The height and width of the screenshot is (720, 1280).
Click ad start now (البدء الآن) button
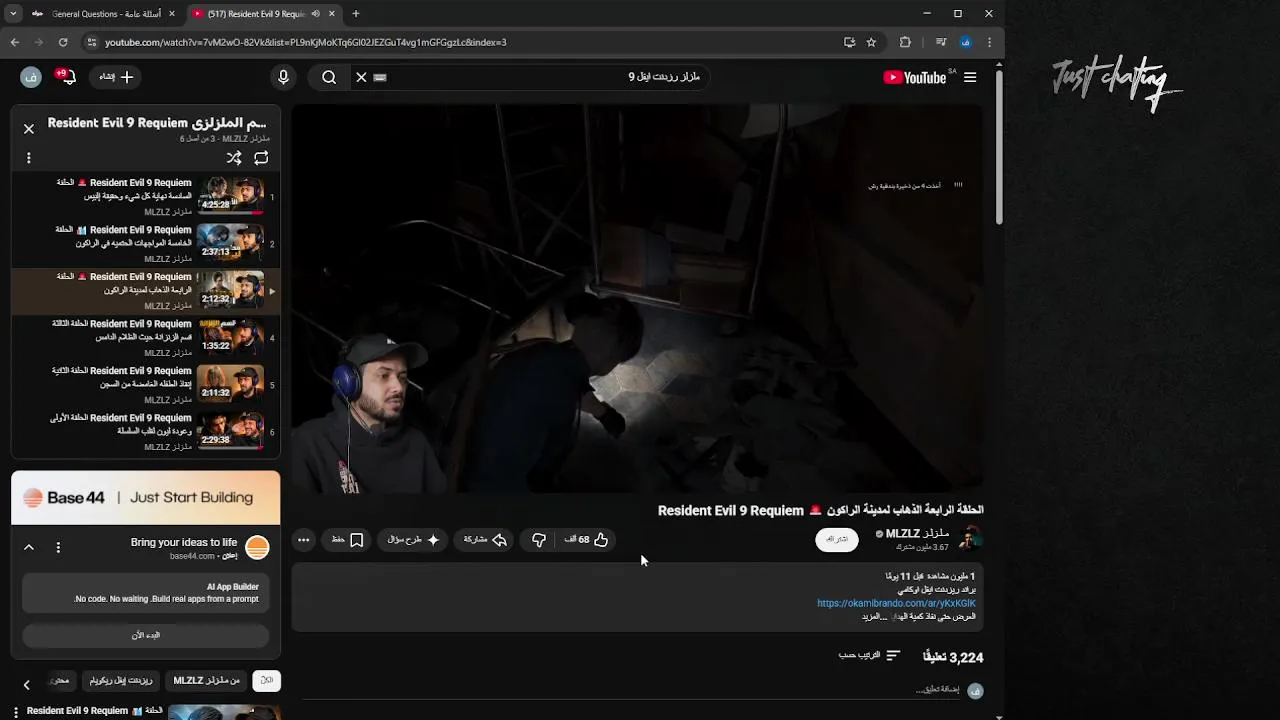tap(146, 635)
